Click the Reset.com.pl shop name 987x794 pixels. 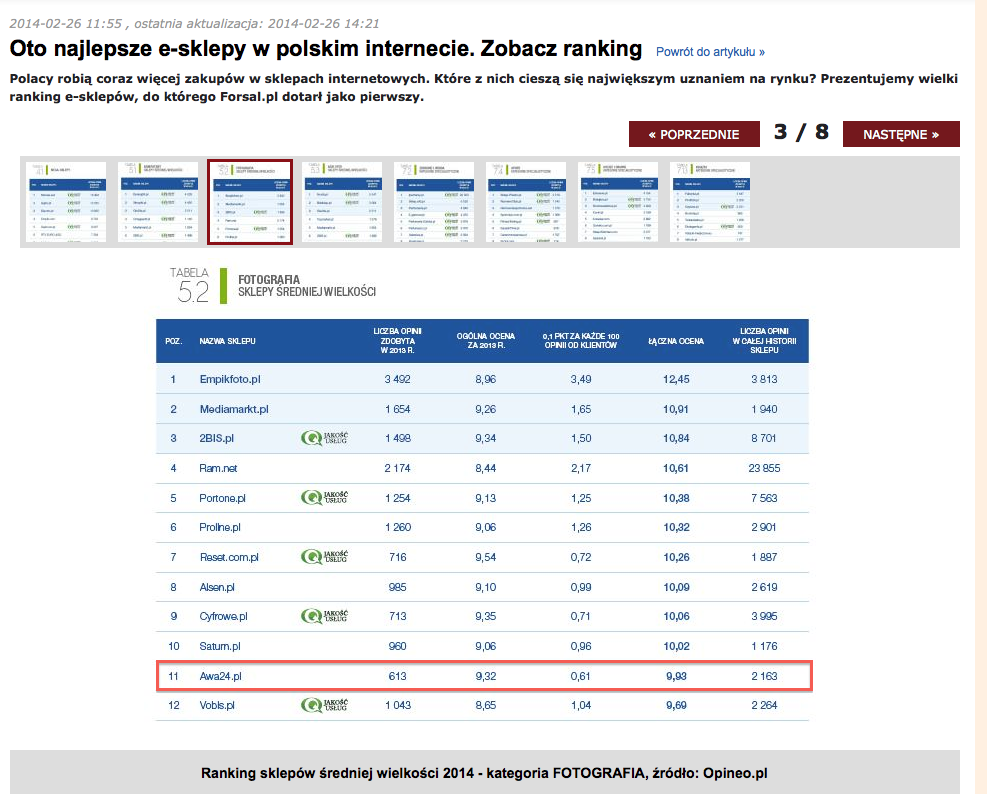pyautogui.click(x=228, y=557)
